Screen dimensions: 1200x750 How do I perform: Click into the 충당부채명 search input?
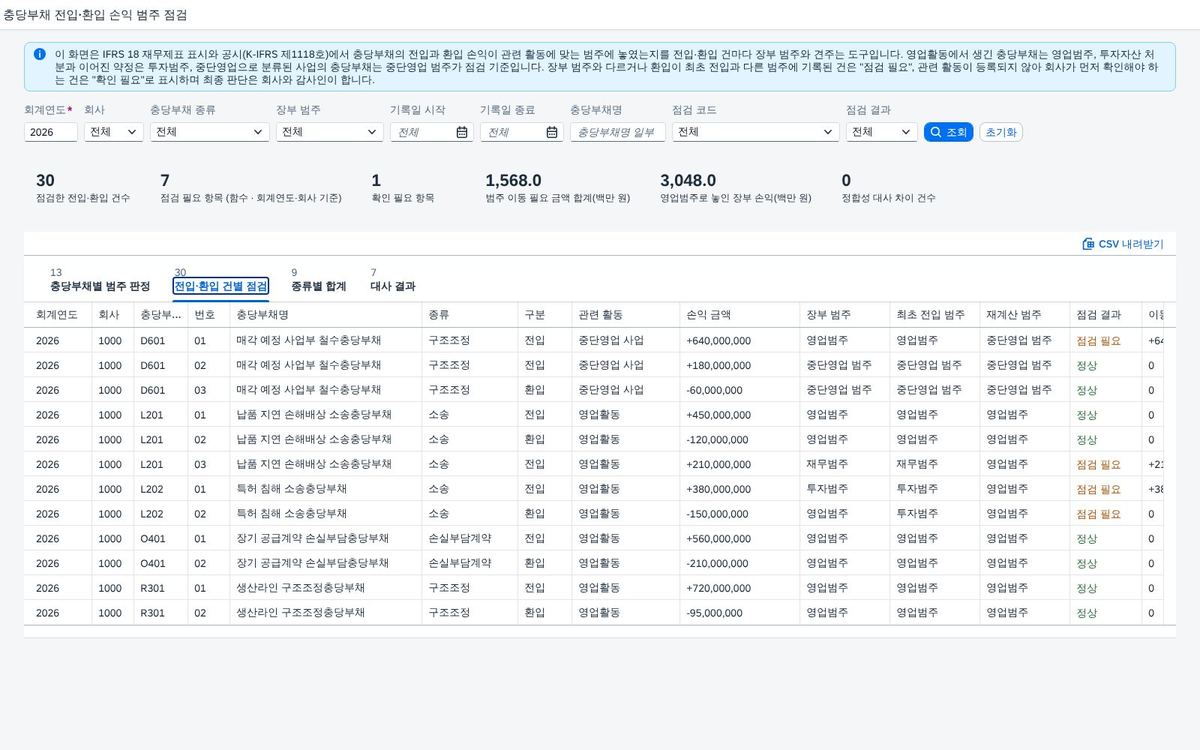click(x=618, y=132)
